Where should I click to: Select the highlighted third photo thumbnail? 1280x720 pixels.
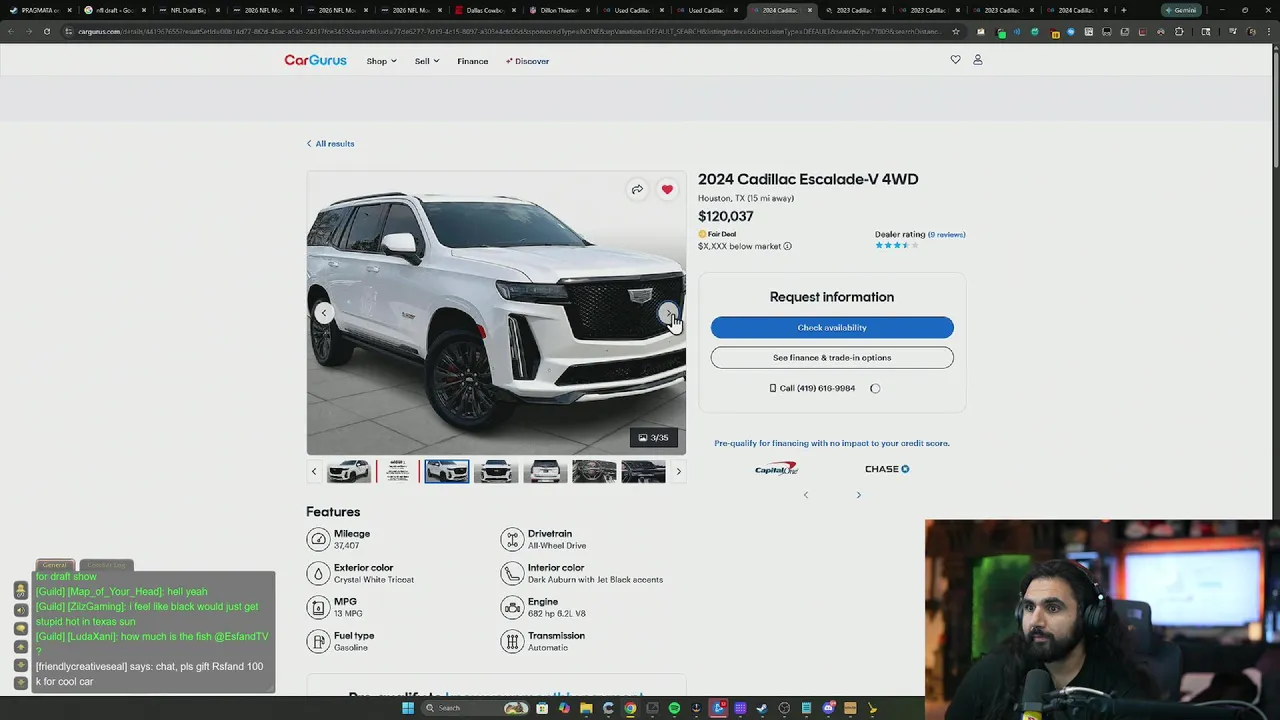point(446,471)
